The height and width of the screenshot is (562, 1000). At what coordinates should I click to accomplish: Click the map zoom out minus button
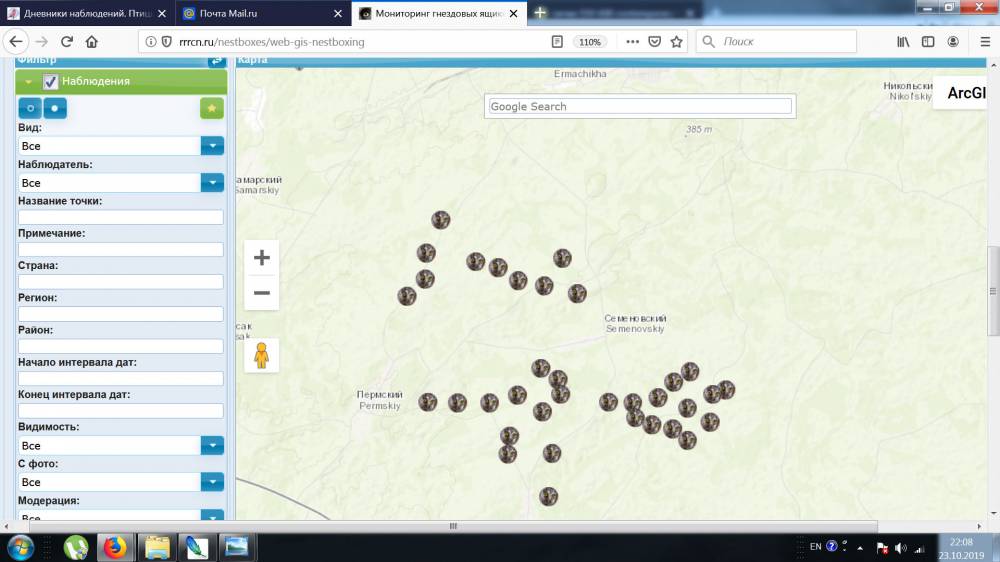(262, 293)
